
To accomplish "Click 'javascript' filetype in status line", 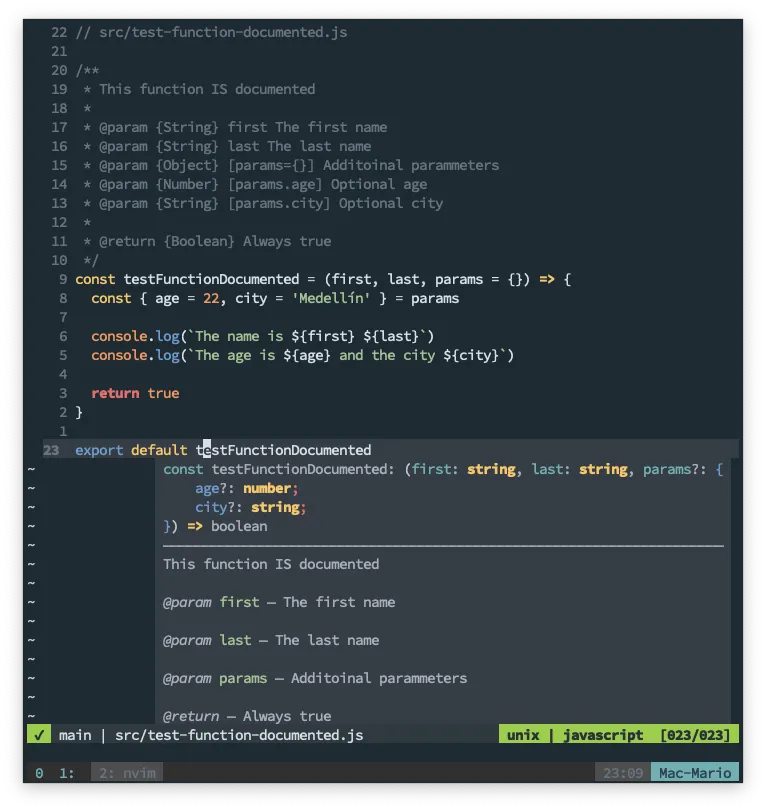I will pos(603,735).
